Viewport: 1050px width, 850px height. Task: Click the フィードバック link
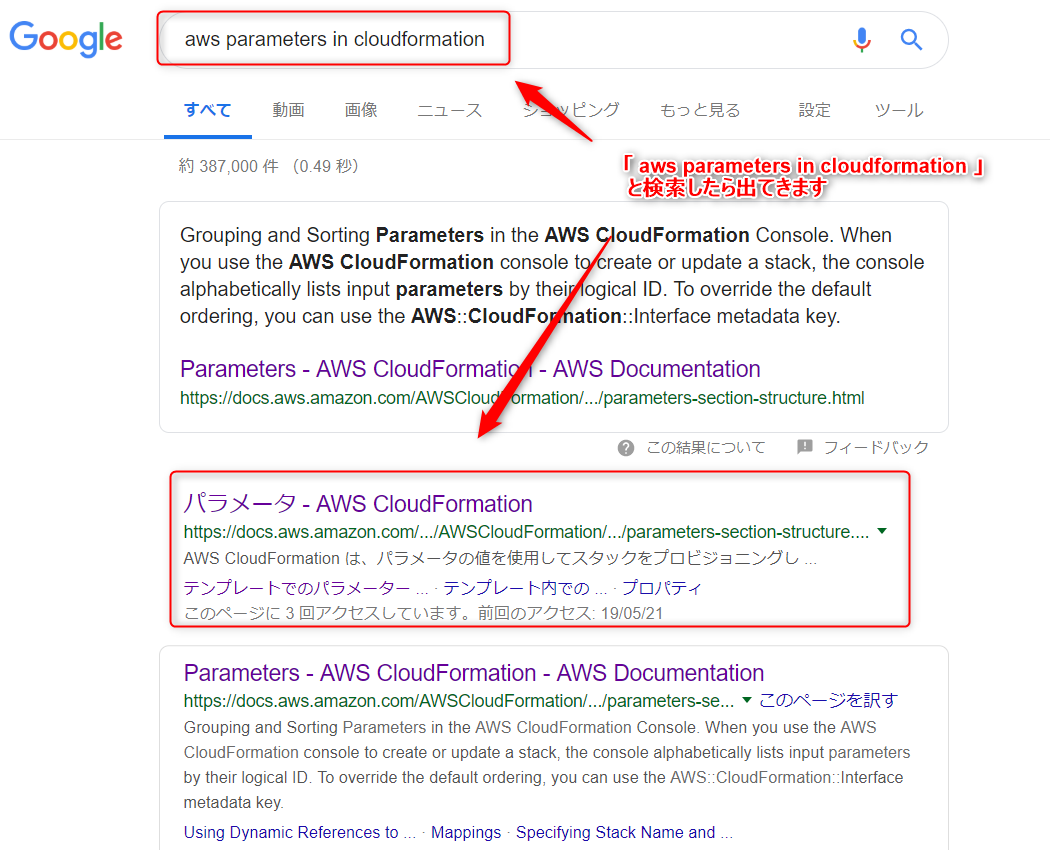[x=876, y=447]
